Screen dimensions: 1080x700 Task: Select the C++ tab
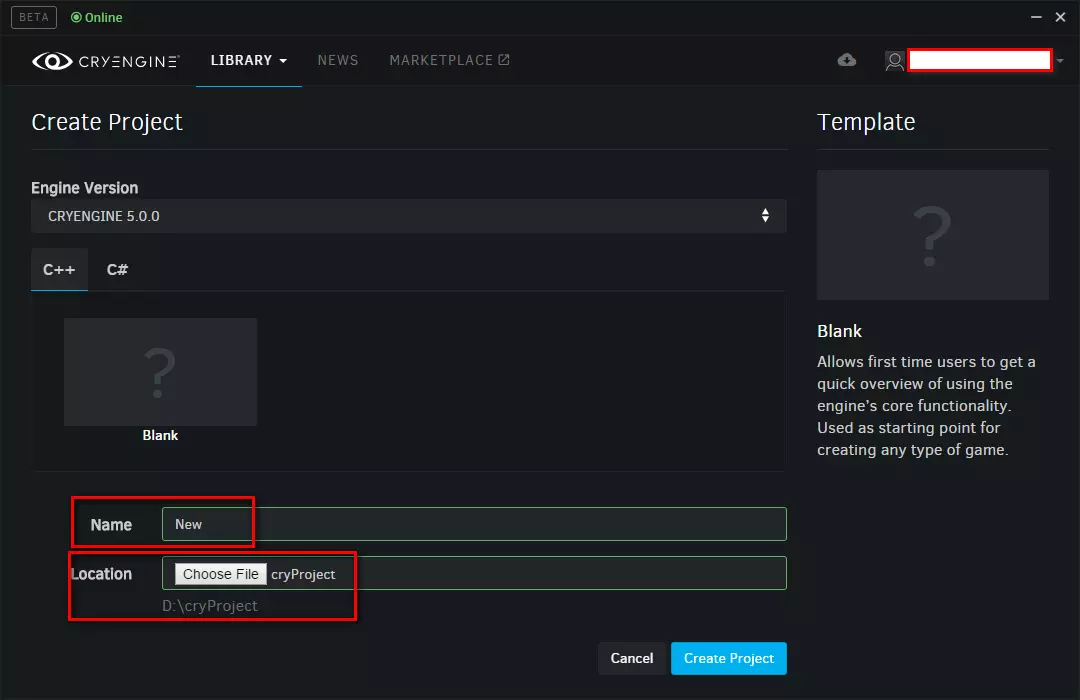tap(59, 269)
